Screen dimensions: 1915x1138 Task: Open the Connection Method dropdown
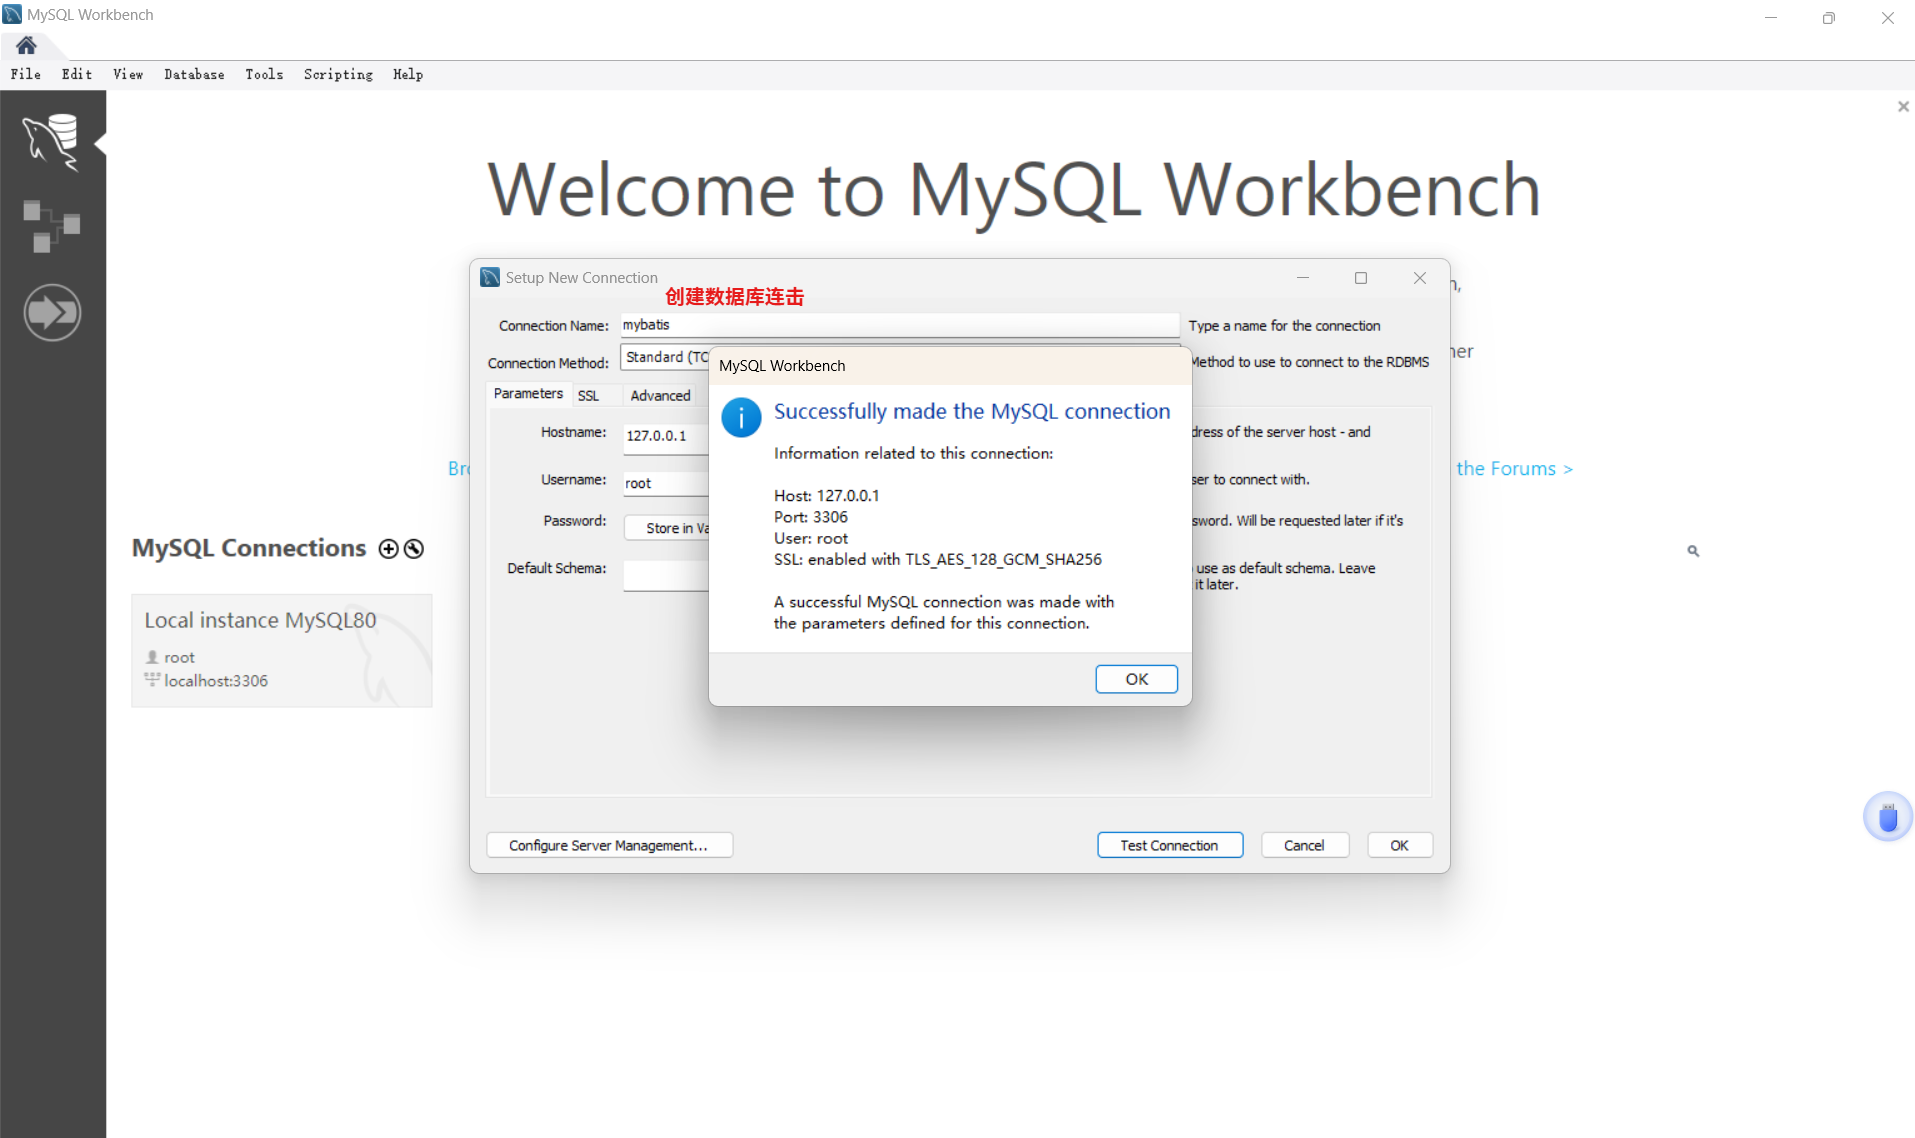point(665,357)
